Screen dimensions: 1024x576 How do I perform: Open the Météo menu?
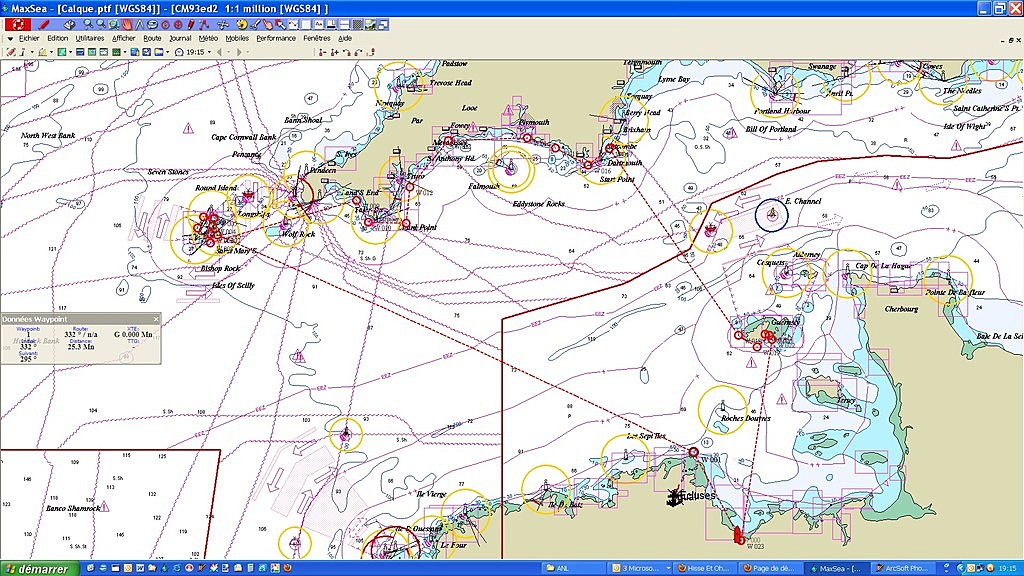(208, 39)
